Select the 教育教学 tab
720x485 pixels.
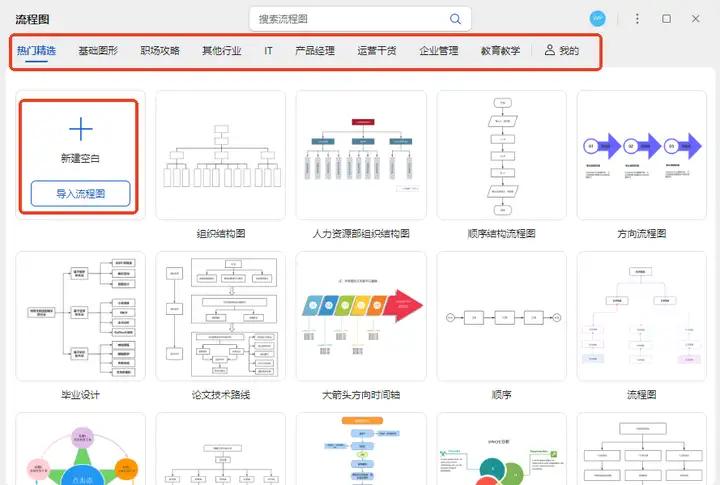(x=500, y=50)
